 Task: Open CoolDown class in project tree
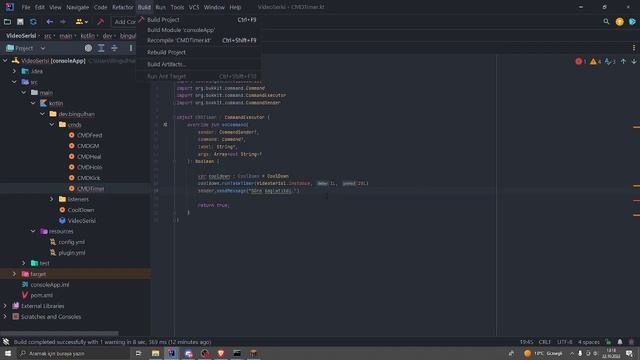click(81, 210)
